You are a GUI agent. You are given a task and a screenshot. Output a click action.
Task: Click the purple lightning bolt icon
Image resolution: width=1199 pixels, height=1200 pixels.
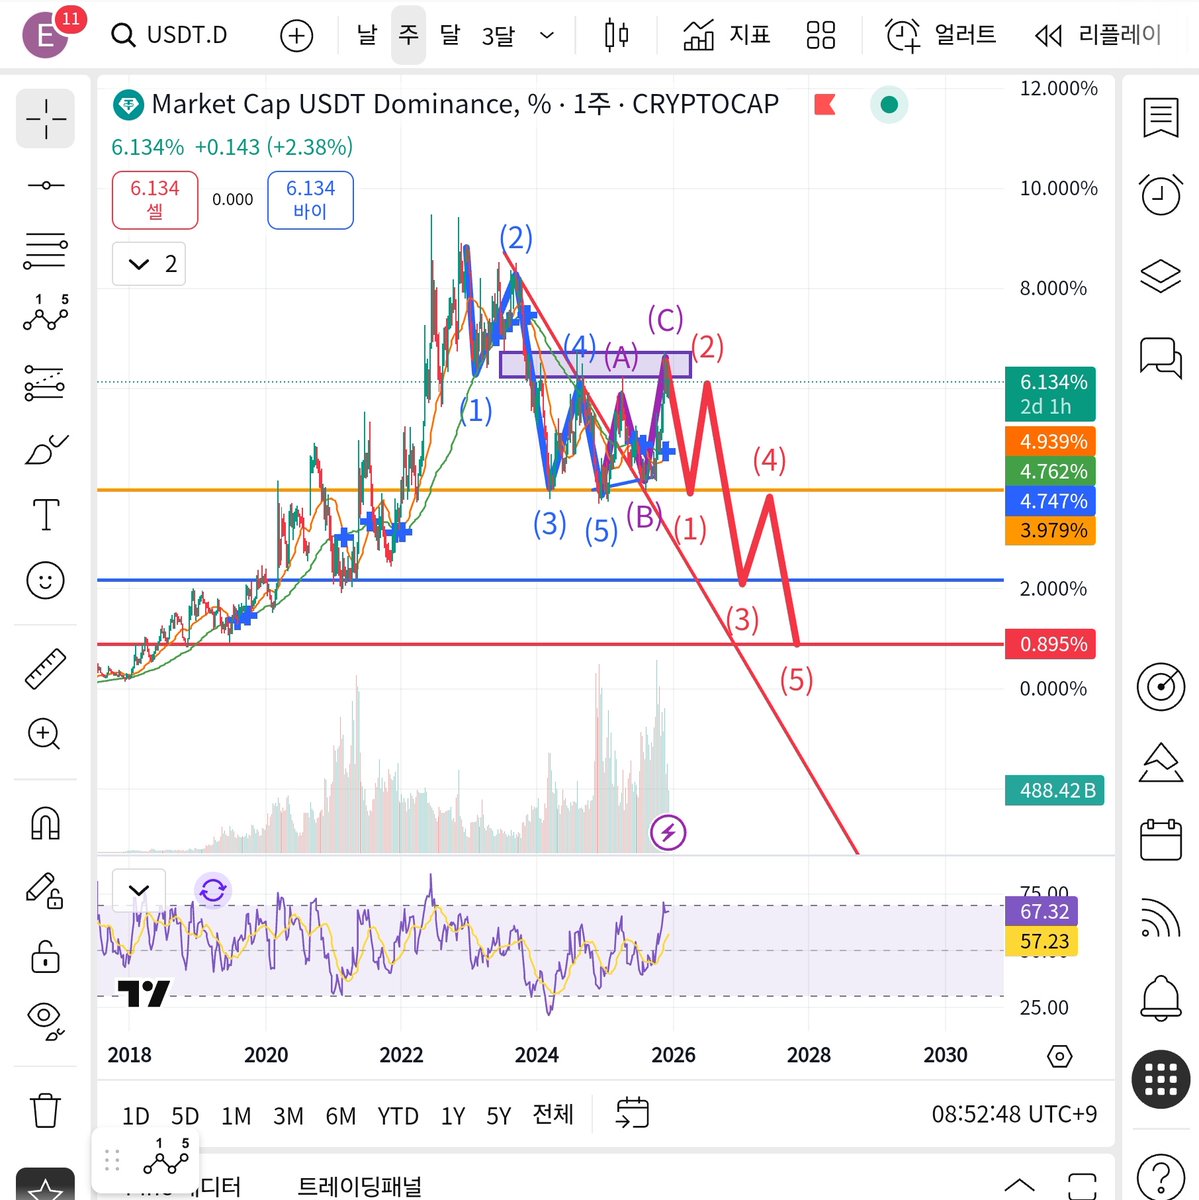[x=668, y=832]
